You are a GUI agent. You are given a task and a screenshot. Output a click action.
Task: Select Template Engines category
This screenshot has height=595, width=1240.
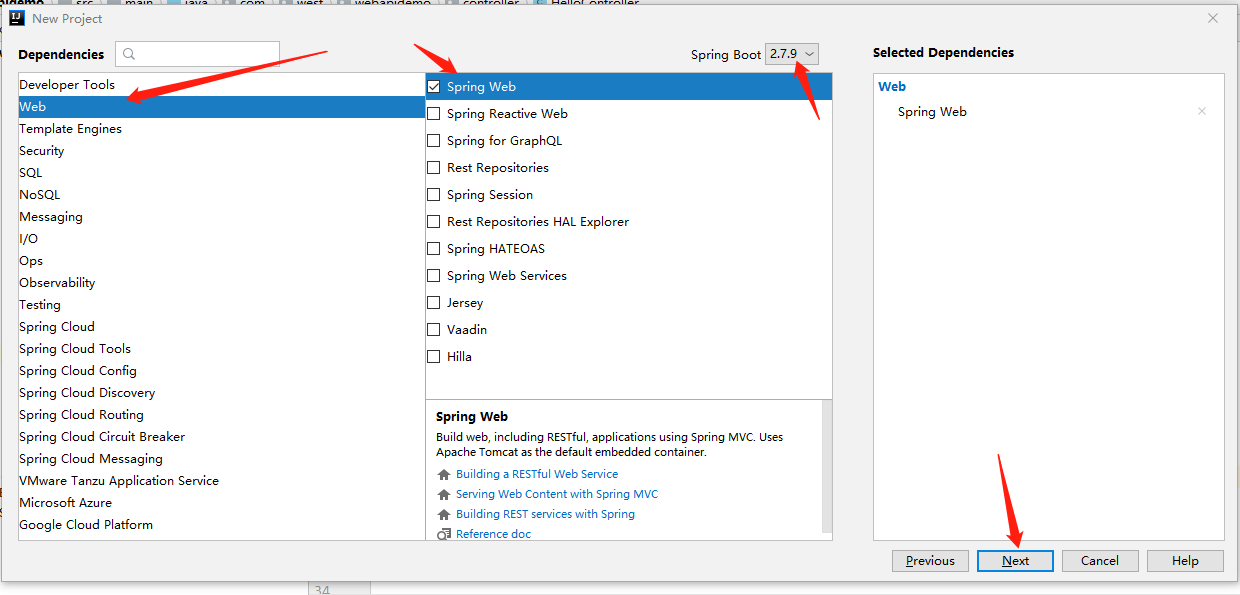tap(222, 129)
